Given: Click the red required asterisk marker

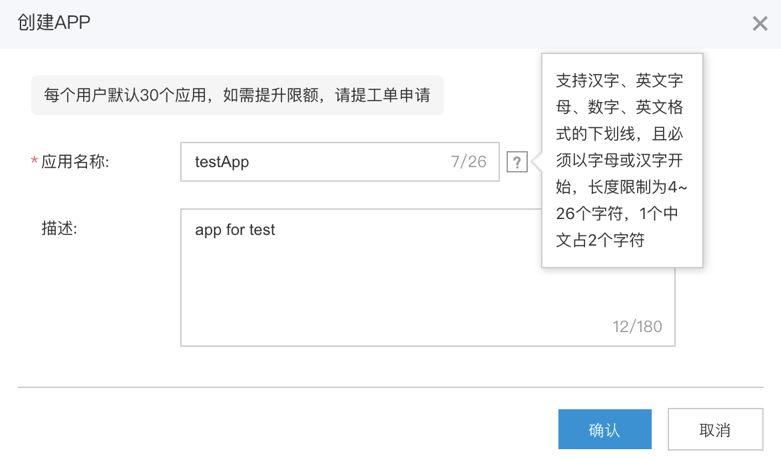Looking at the screenshot, I should 34,161.
